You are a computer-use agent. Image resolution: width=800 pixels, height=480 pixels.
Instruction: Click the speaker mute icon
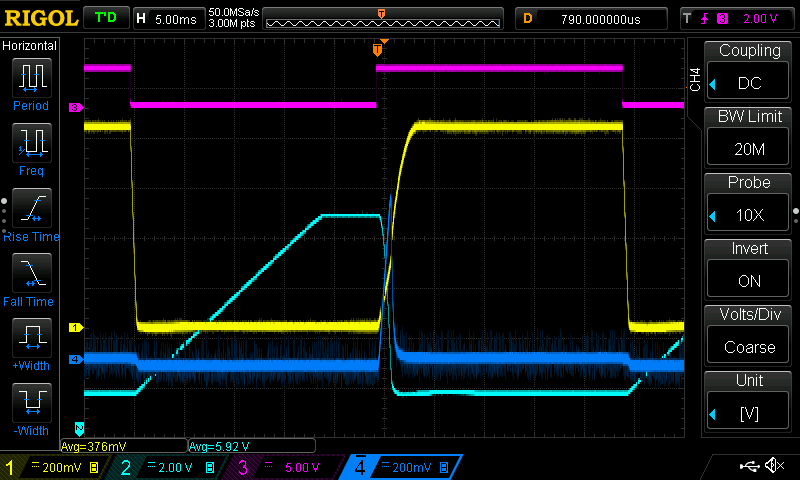774,466
